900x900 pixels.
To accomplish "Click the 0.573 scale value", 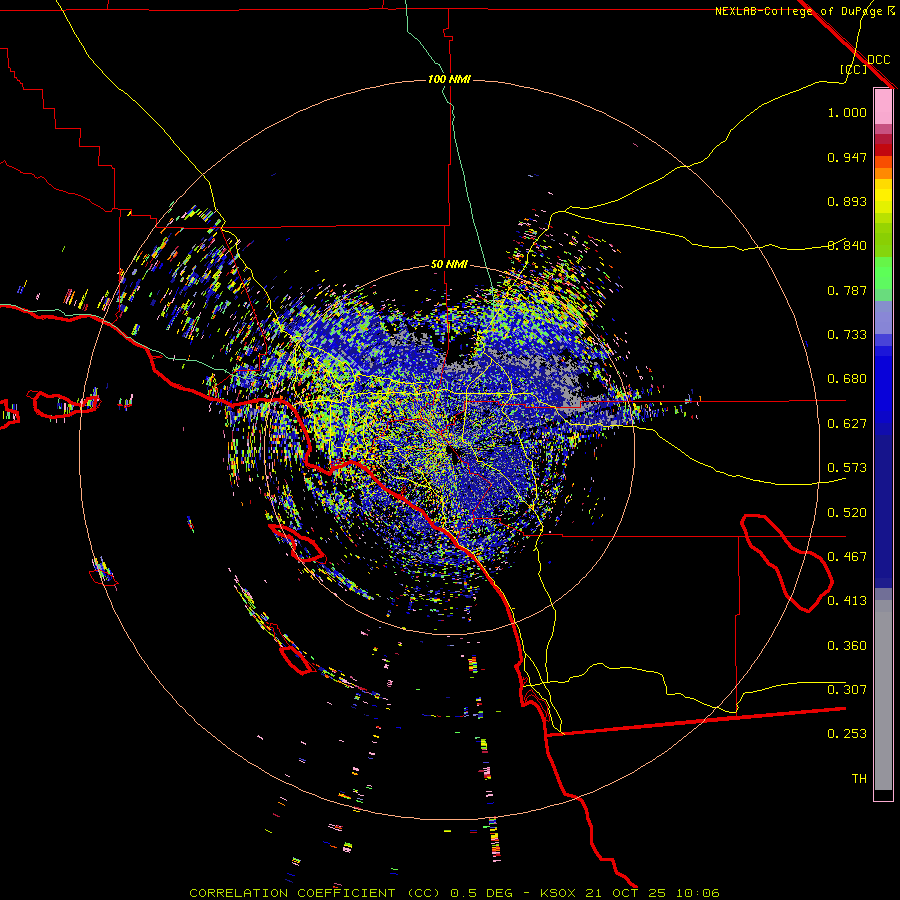I will (x=847, y=468).
